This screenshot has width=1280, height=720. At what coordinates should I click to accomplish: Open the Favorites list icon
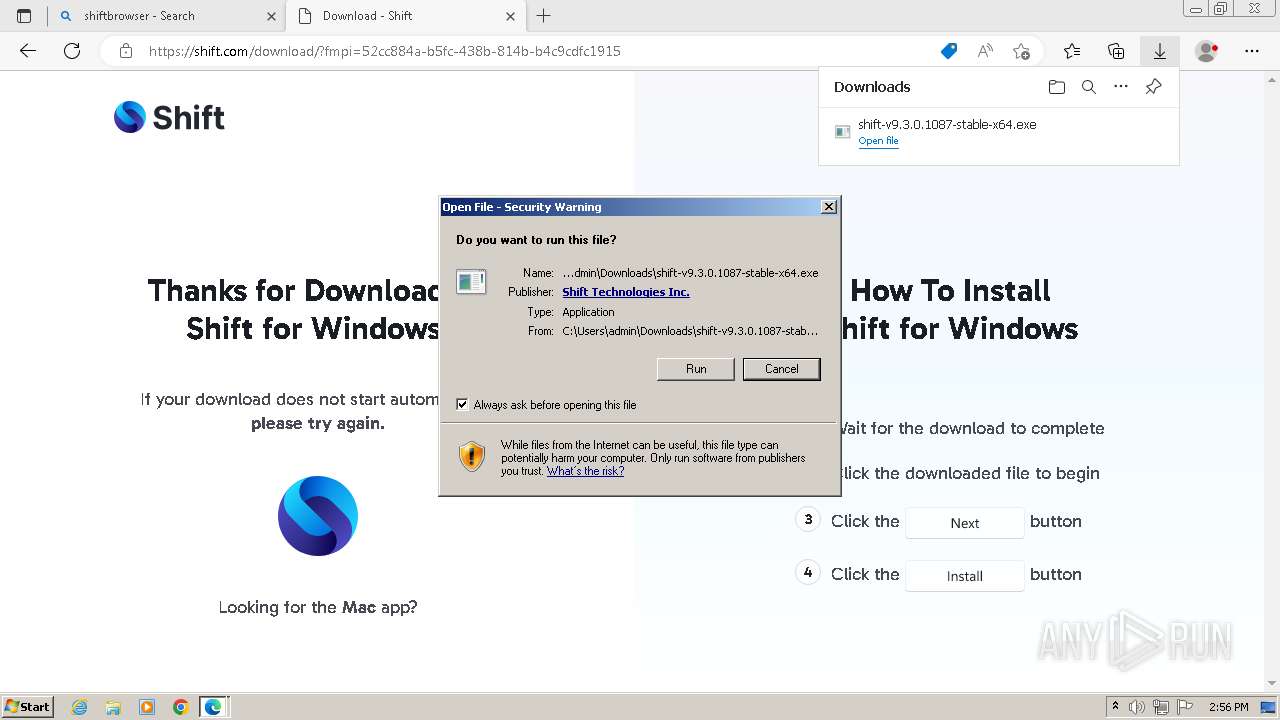coord(1072,51)
